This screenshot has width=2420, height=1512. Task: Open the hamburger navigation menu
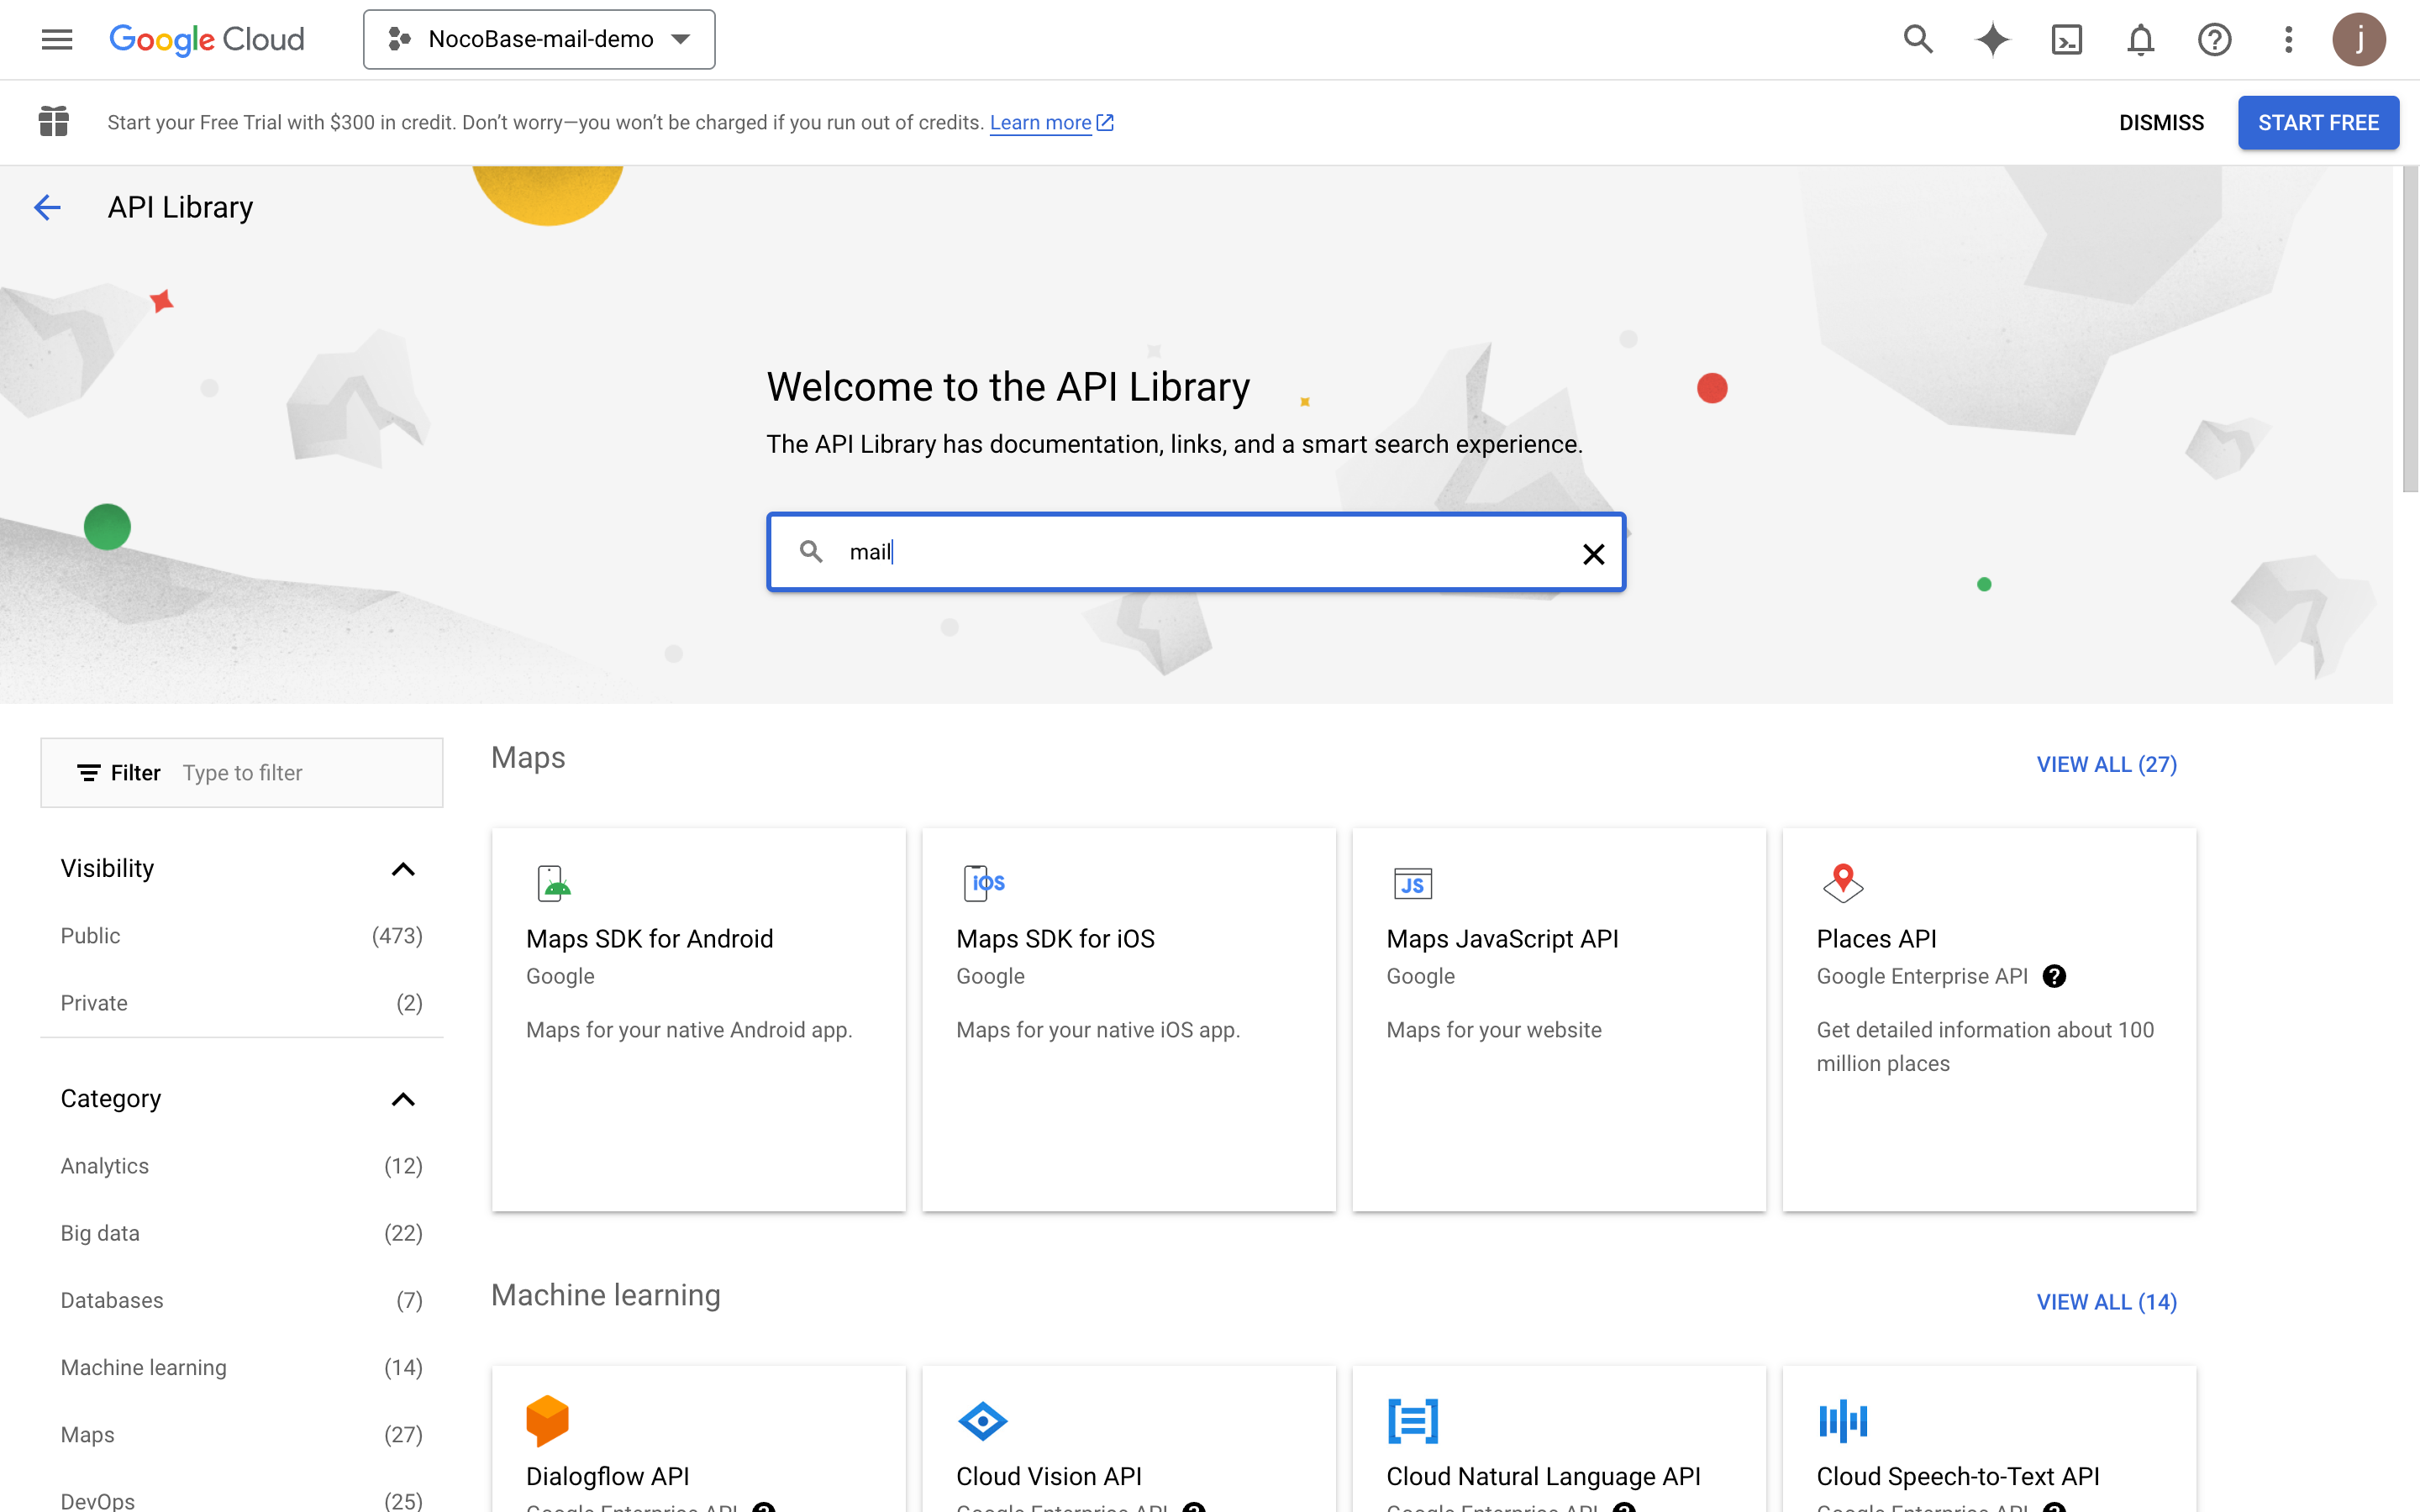click(57, 39)
